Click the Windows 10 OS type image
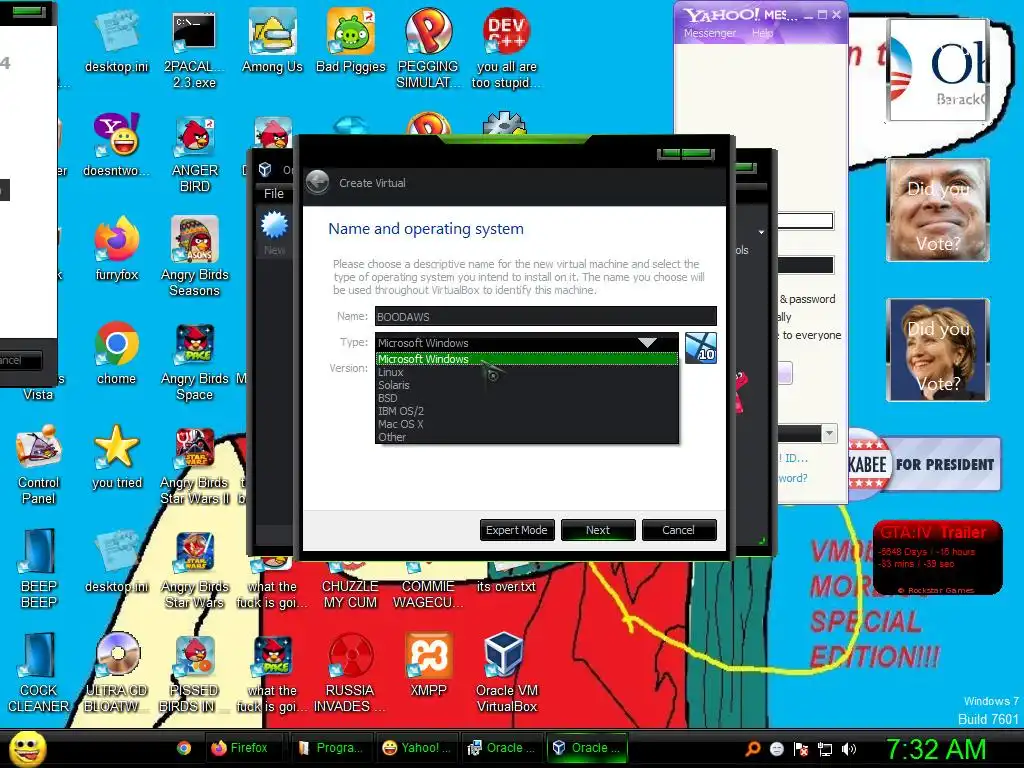The height and width of the screenshot is (768, 1024). tap(701, 348)
